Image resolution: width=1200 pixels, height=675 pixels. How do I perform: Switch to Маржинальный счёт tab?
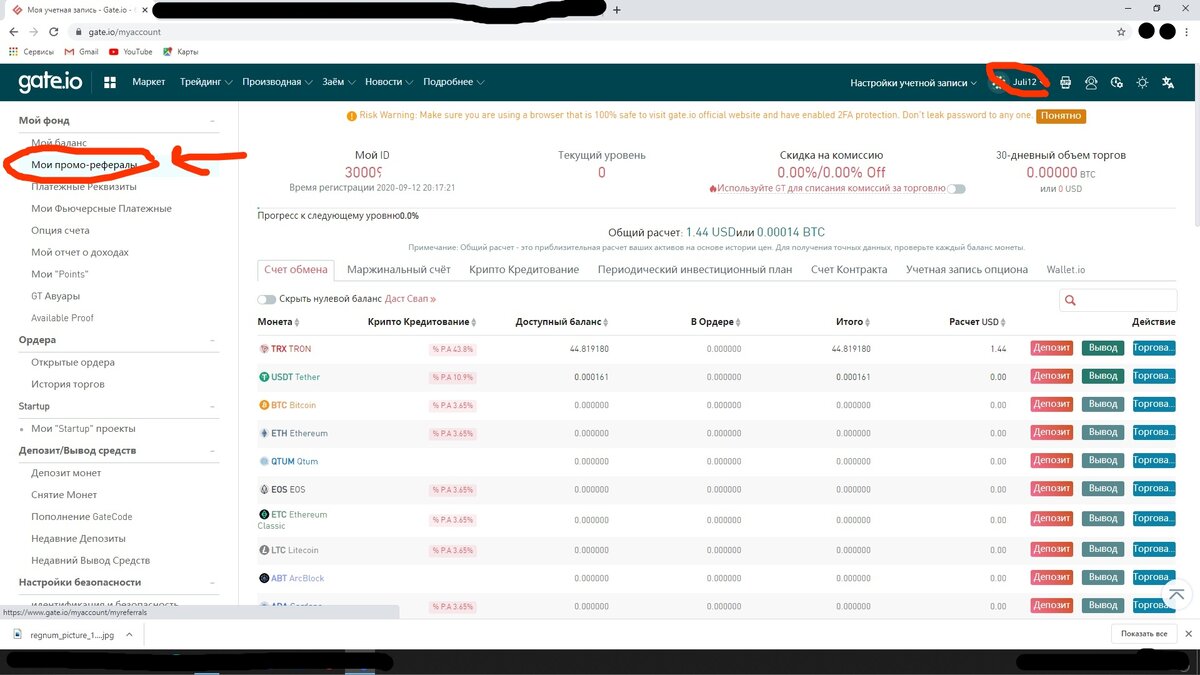pyautogui.click(x=398, y=270)
